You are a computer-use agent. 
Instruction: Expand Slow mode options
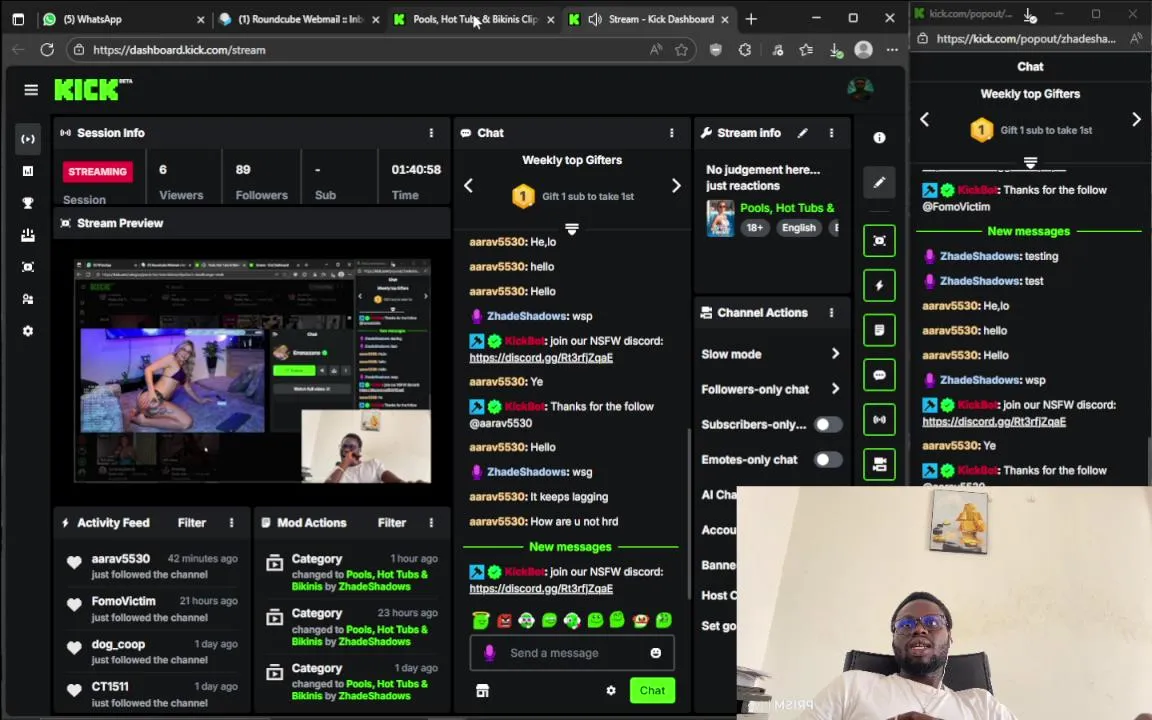coord(835,354)
